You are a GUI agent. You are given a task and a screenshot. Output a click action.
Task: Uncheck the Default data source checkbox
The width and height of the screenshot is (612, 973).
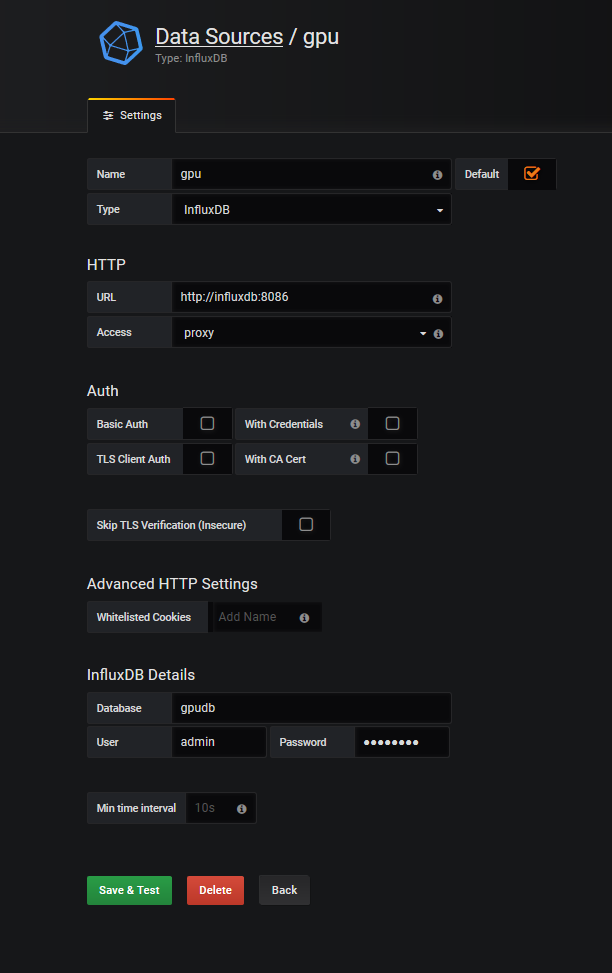pyautogui.click(x=532, y=174)
